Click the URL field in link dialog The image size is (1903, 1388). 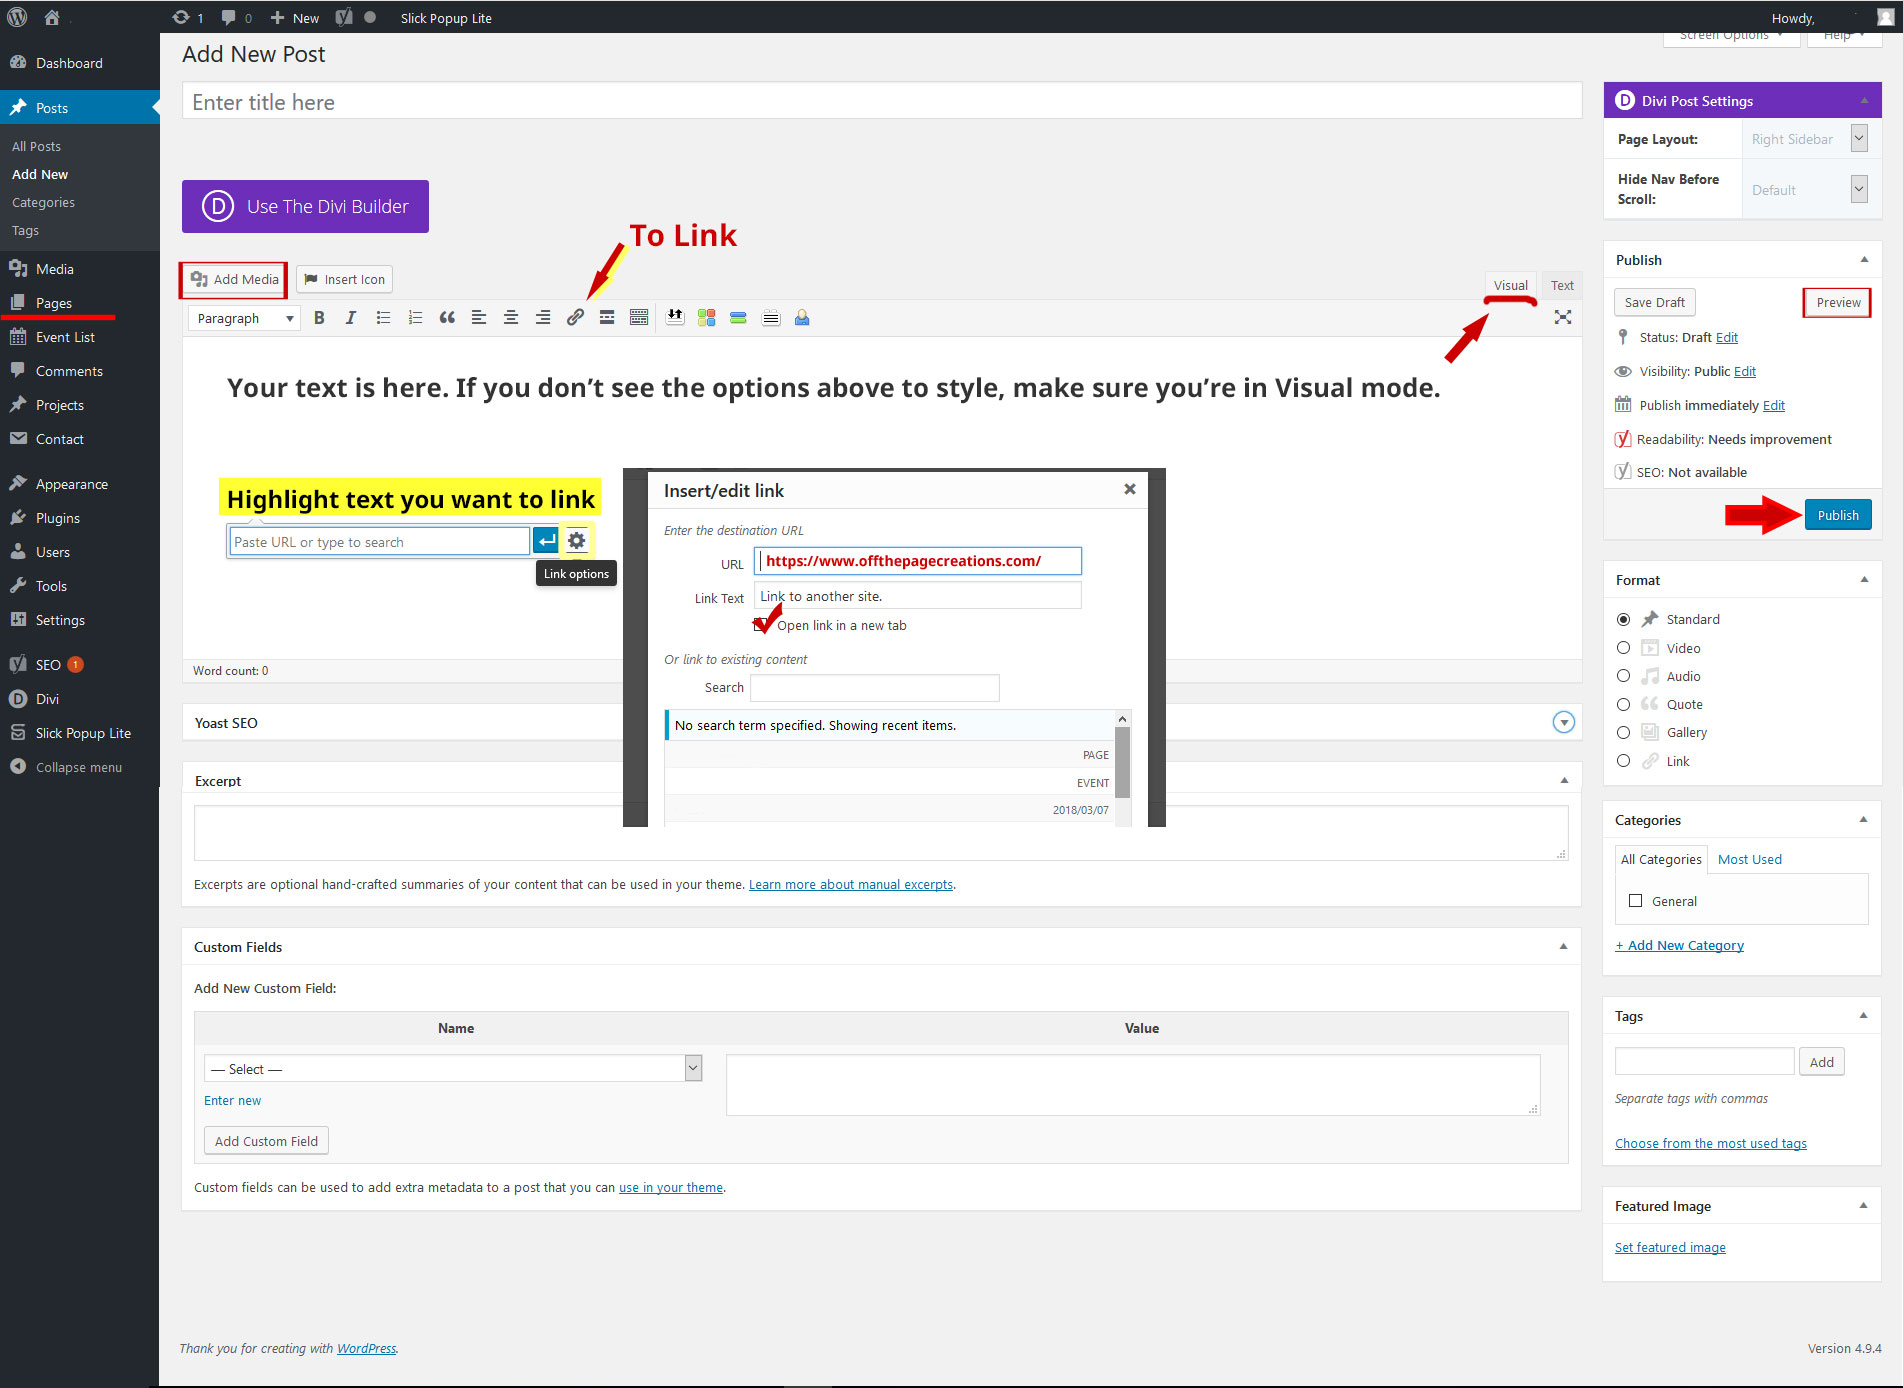[x=918, y=561]
